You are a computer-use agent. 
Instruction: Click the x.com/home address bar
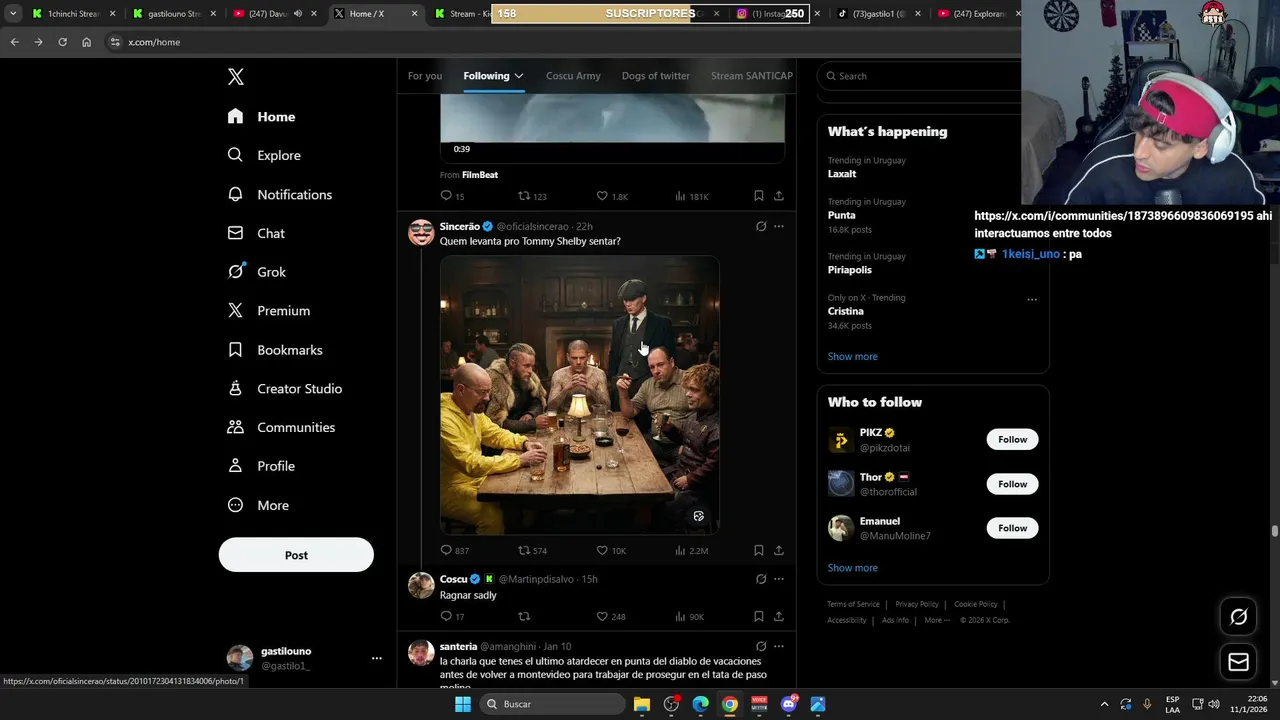coord(560,42)
